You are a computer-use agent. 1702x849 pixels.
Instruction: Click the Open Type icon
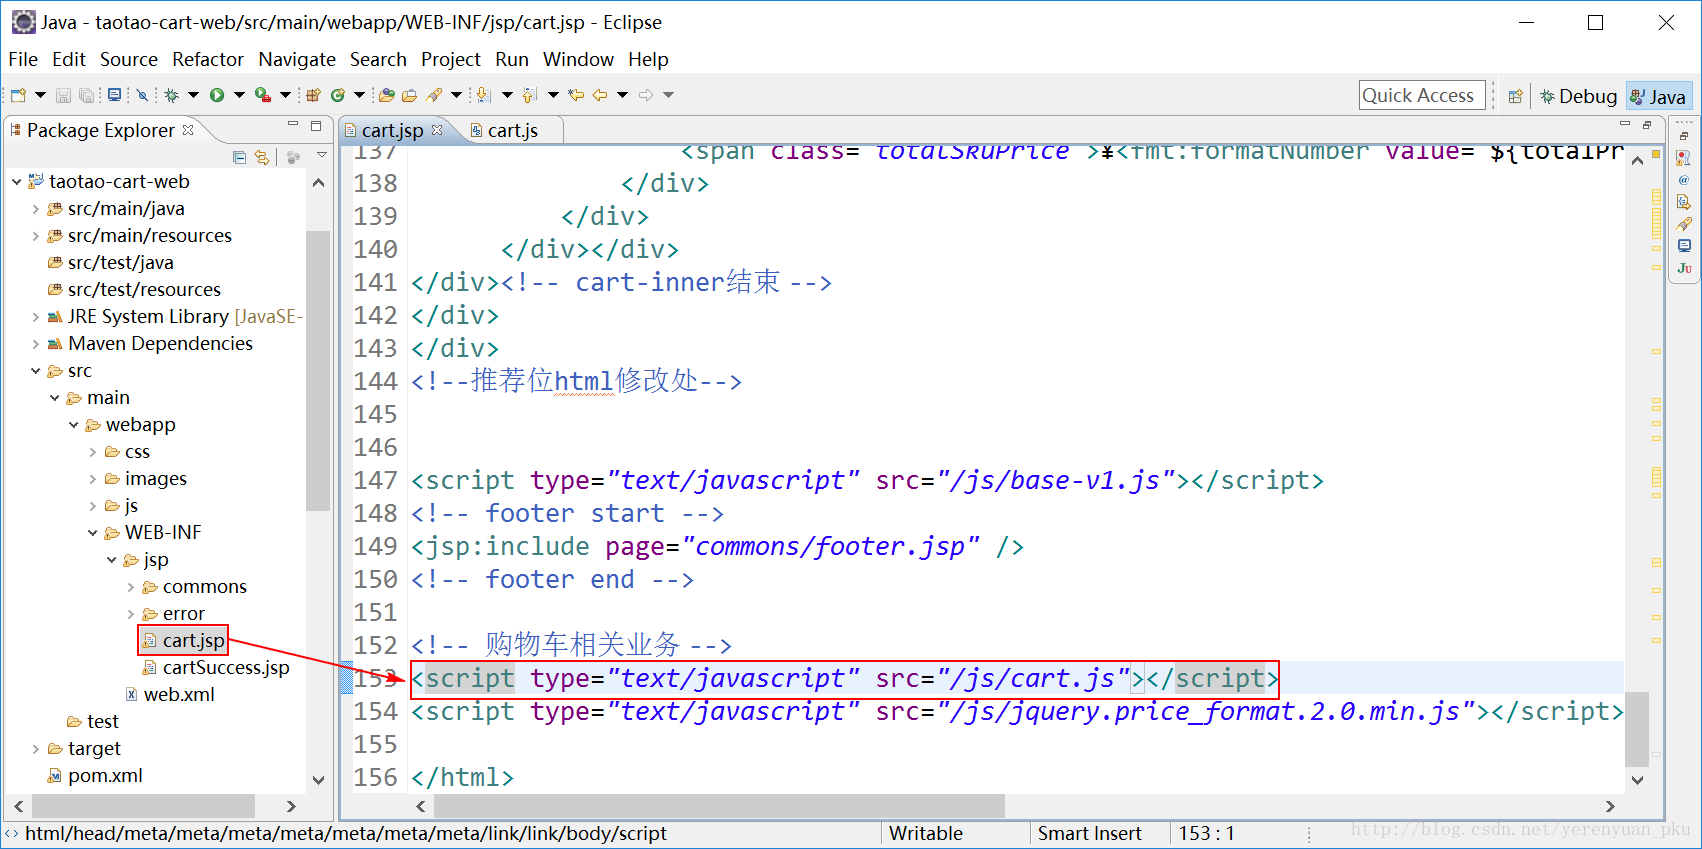(386, 95)
